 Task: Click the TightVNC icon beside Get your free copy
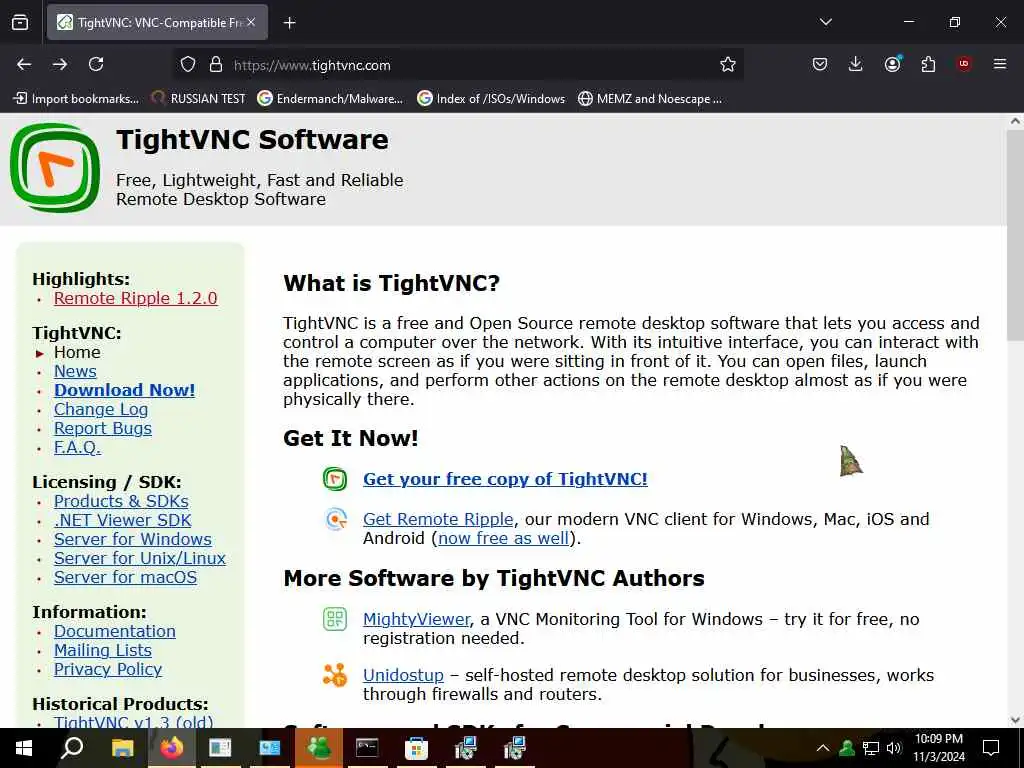pyautogui.click(x=335, y=479)
